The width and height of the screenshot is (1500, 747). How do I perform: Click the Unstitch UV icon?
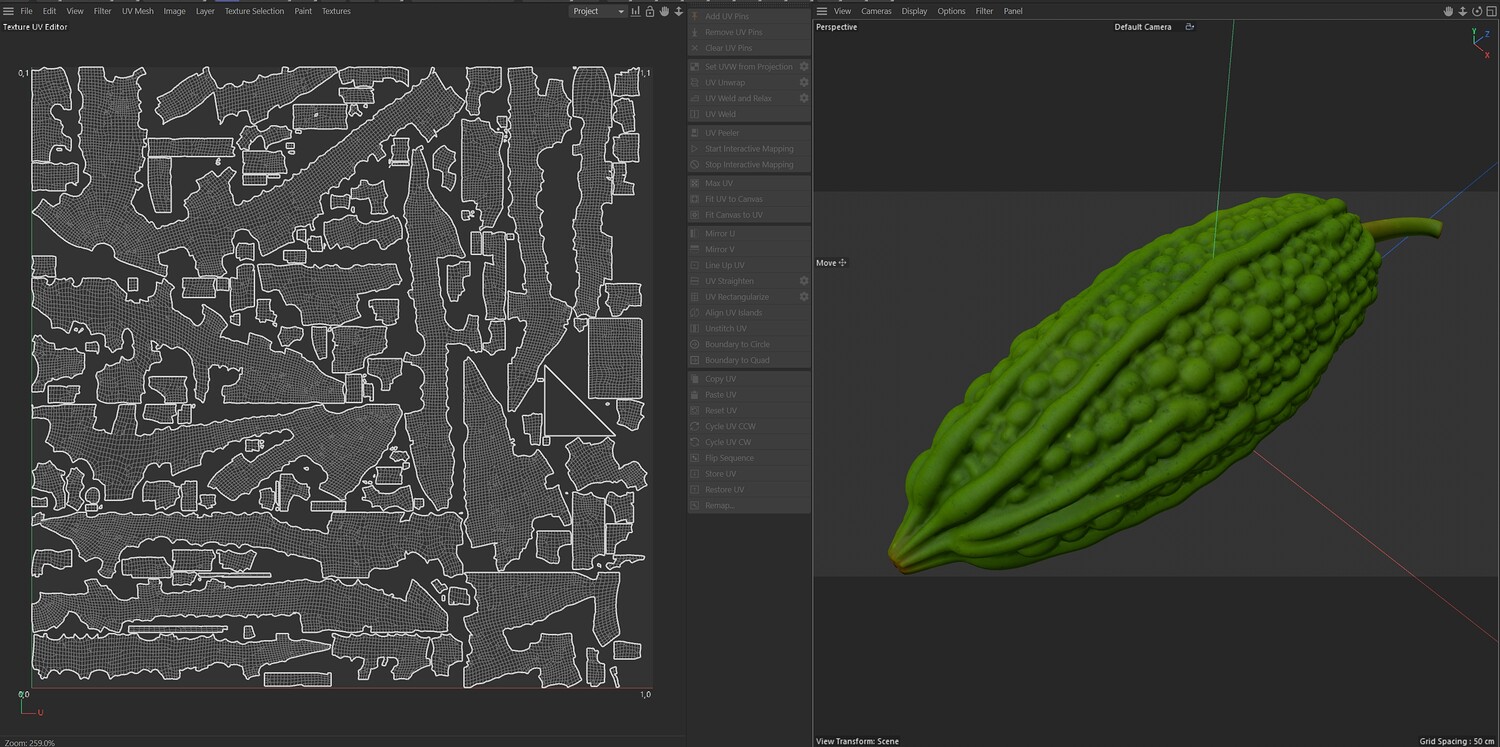pyautogui.click(x=695, y=329)
